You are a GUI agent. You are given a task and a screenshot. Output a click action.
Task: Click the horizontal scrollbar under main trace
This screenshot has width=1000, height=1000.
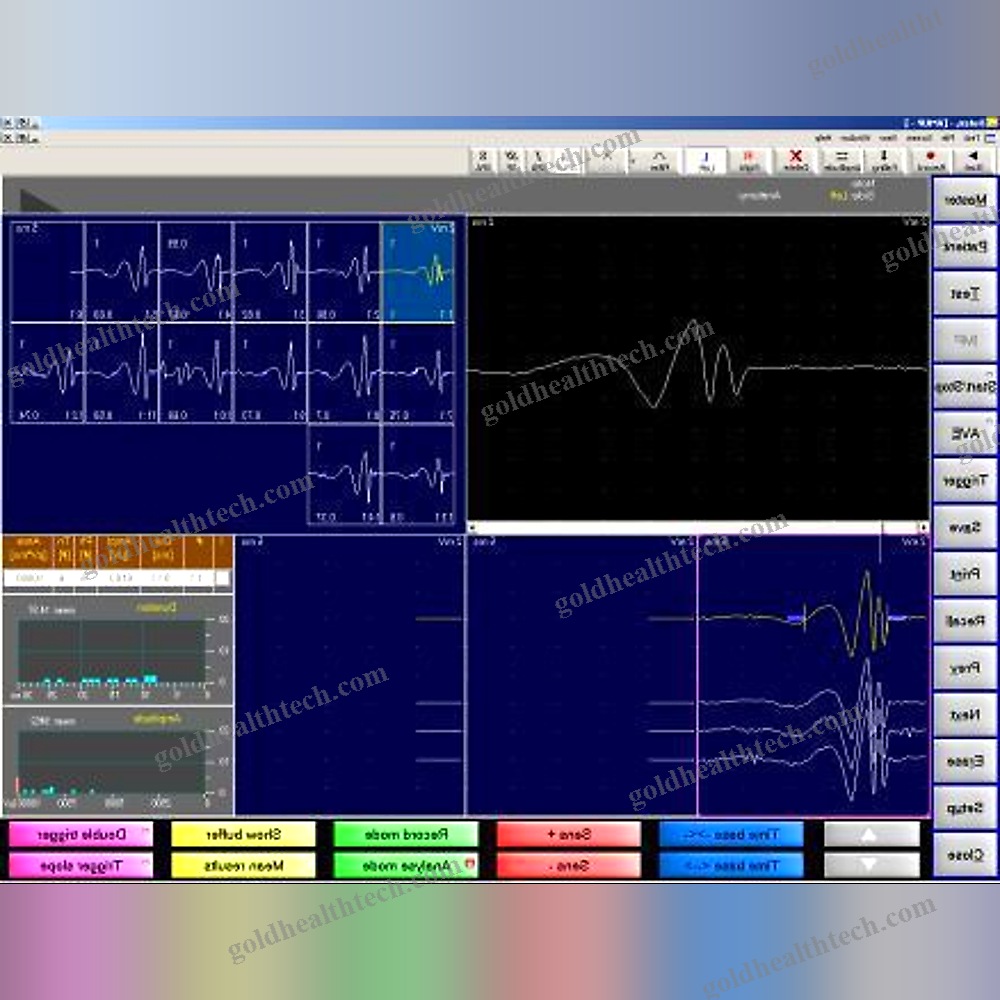coord(698,527)
